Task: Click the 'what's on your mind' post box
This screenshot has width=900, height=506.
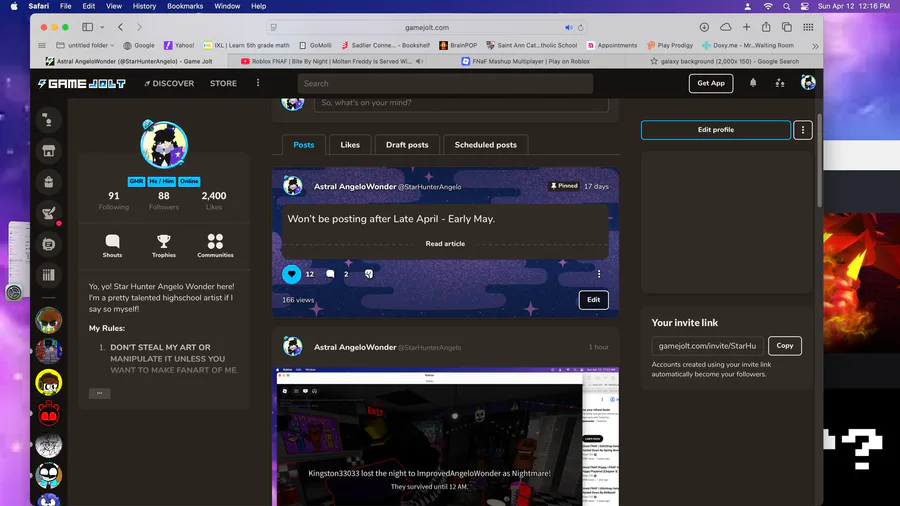Action: point(461,103)
